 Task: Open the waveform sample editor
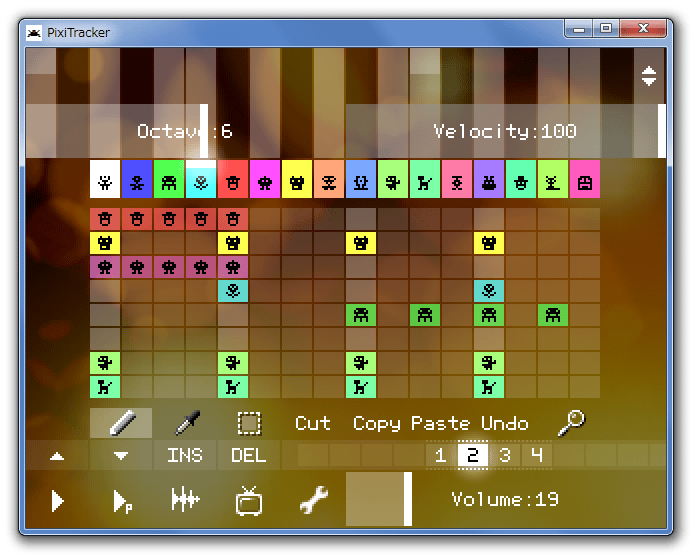pyautogui.click(x=185, y=500)
